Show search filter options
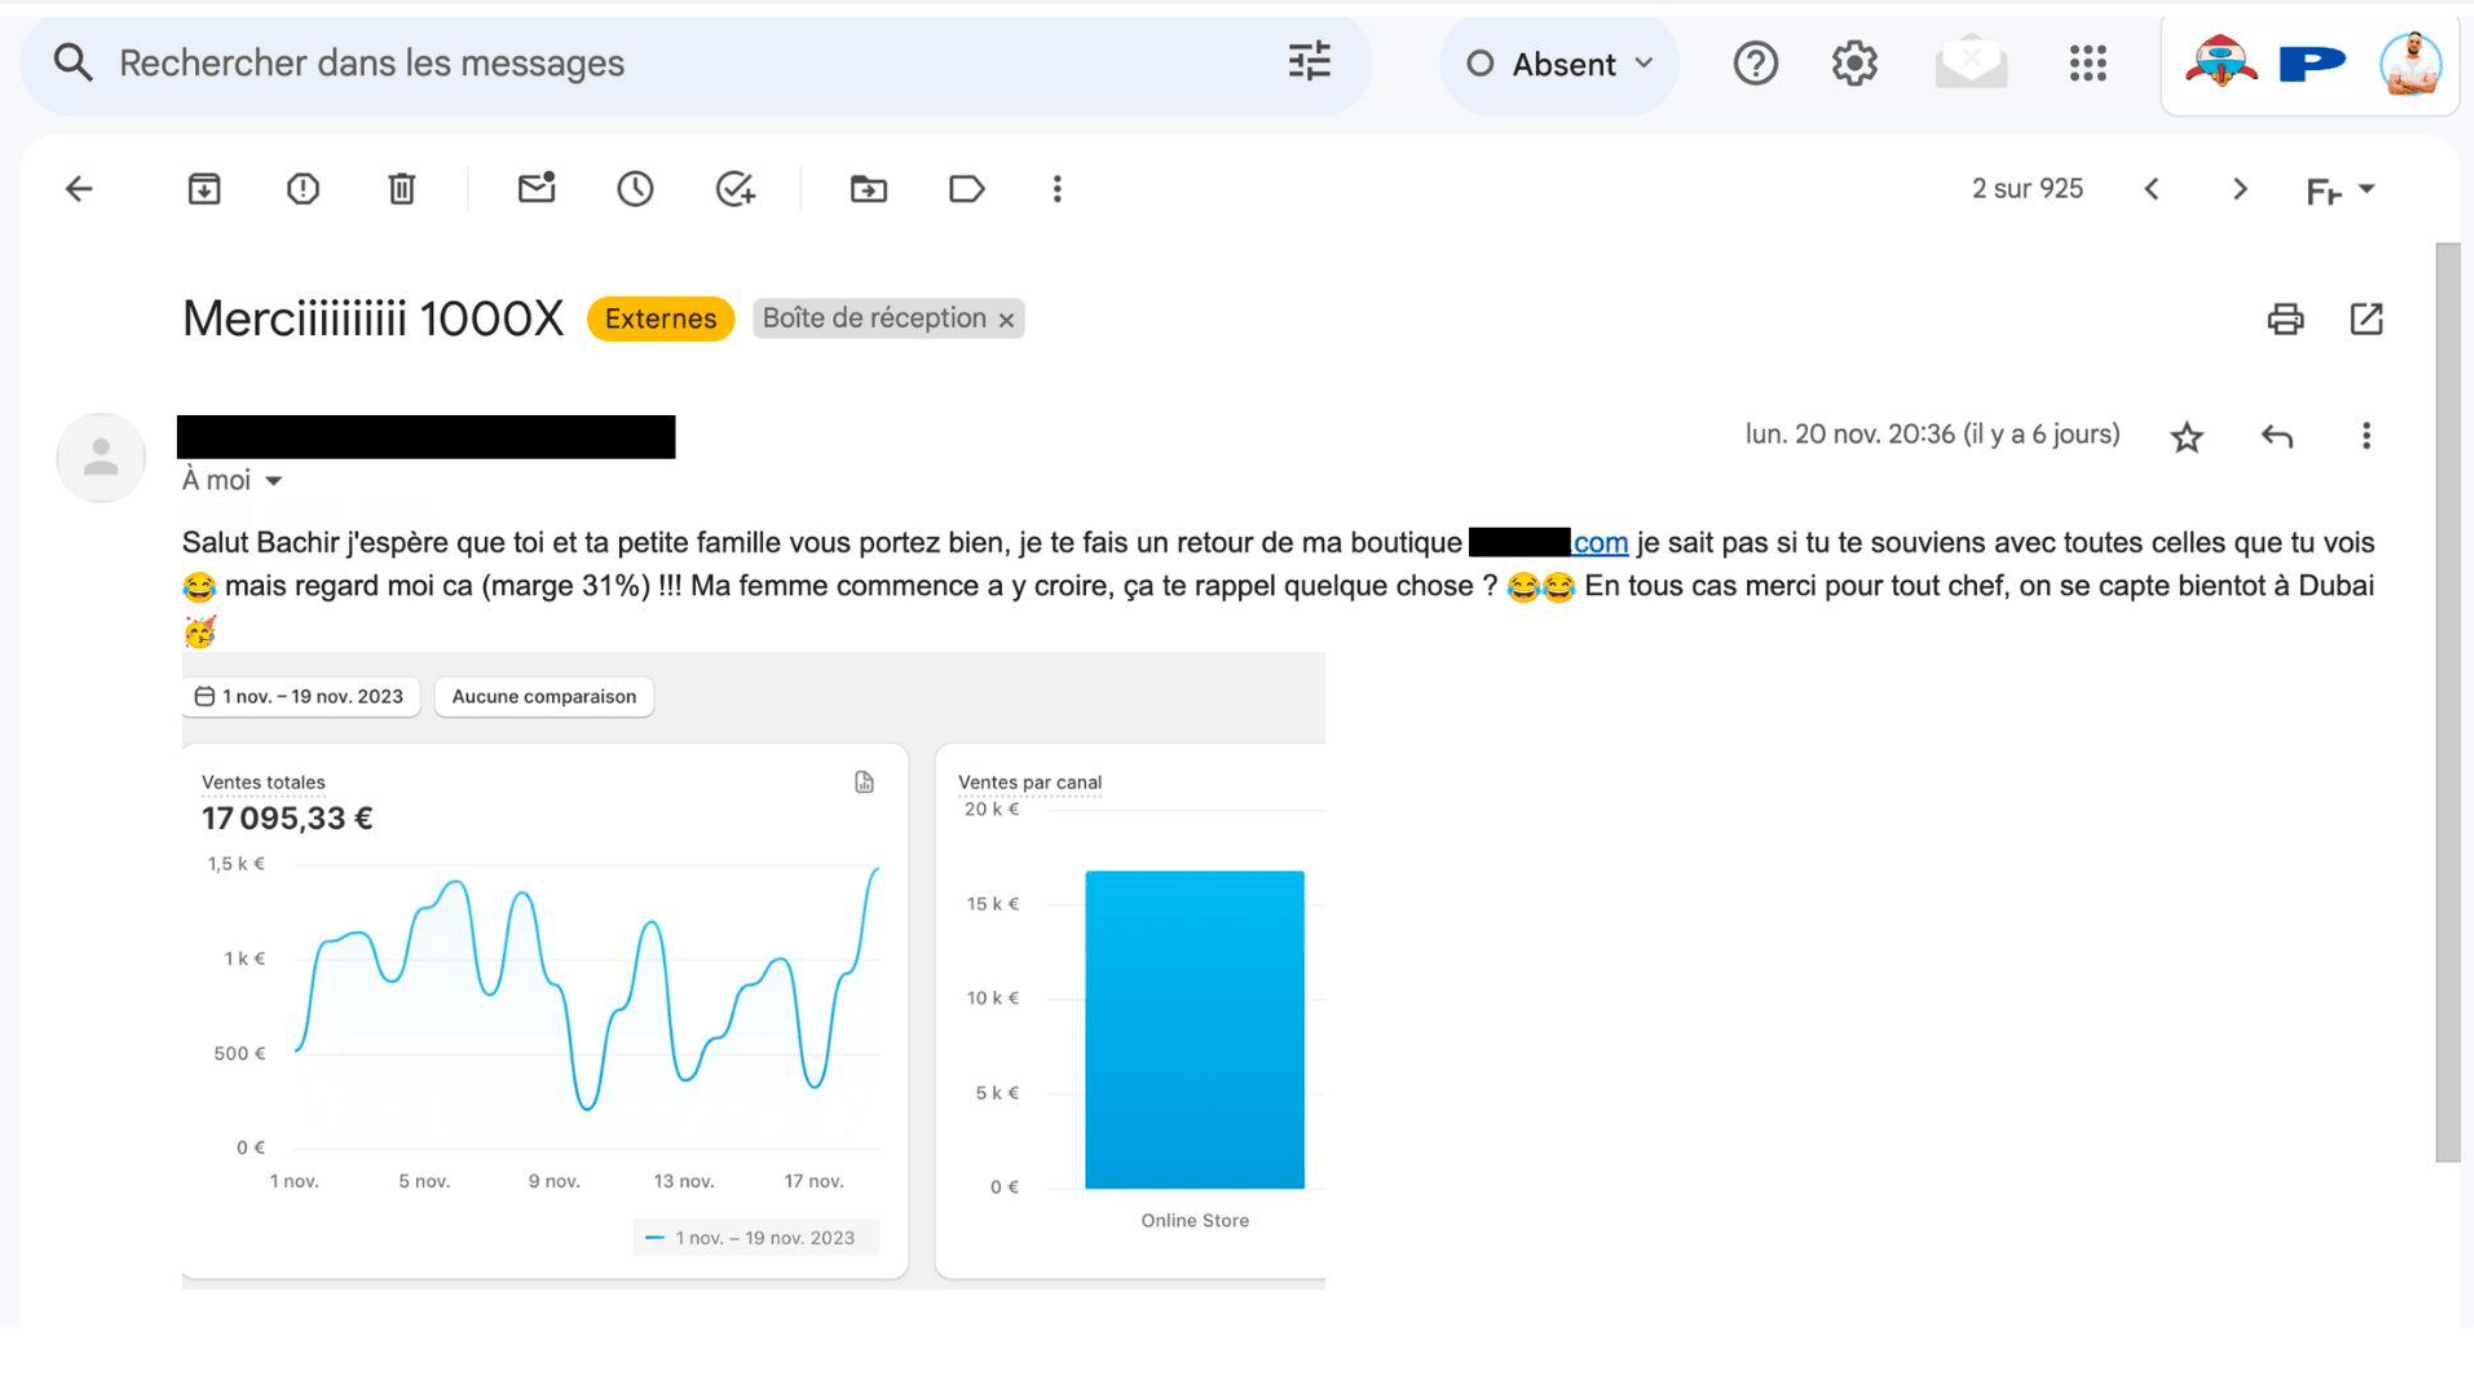The height and width of the screenshot is (1388, 2474). [1309, 62]
